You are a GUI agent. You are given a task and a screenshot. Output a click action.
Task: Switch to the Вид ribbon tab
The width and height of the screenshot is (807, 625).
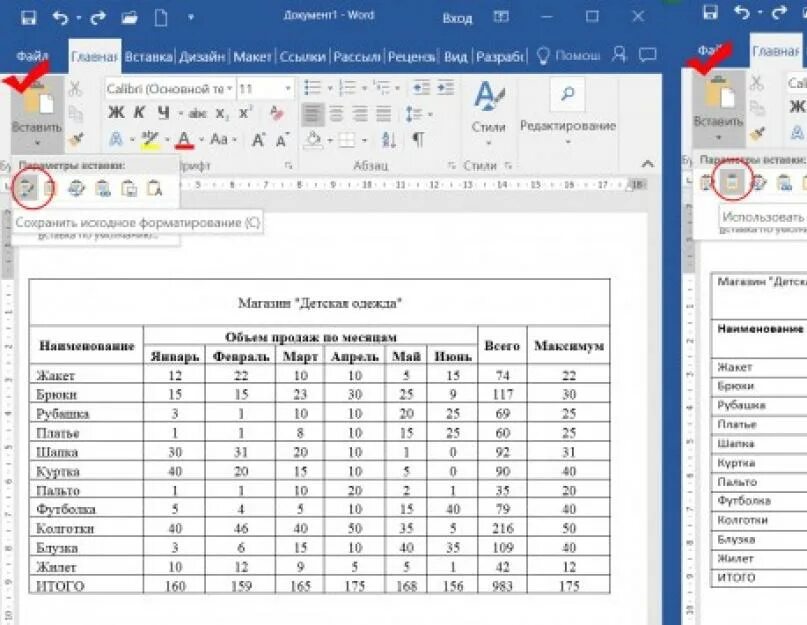[455, 56]
